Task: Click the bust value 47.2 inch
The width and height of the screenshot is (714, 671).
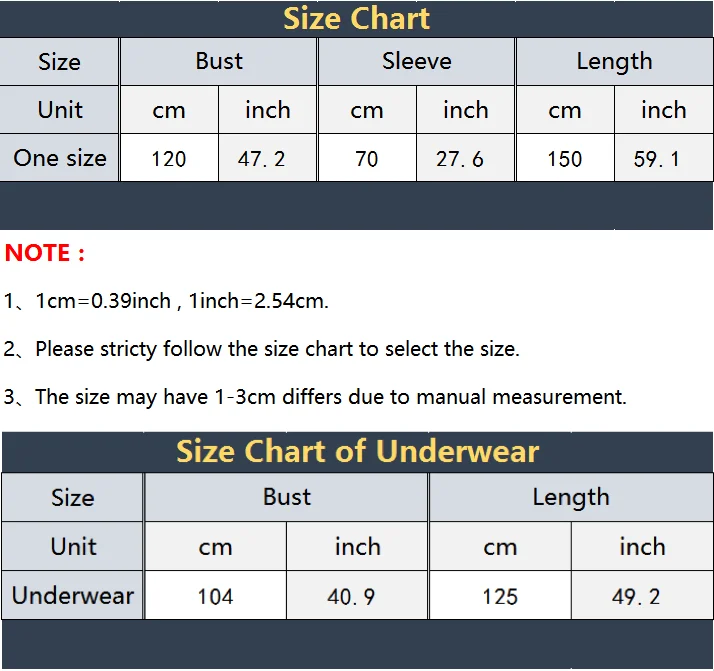Action: pyautogui.click(x=267, y=158)
